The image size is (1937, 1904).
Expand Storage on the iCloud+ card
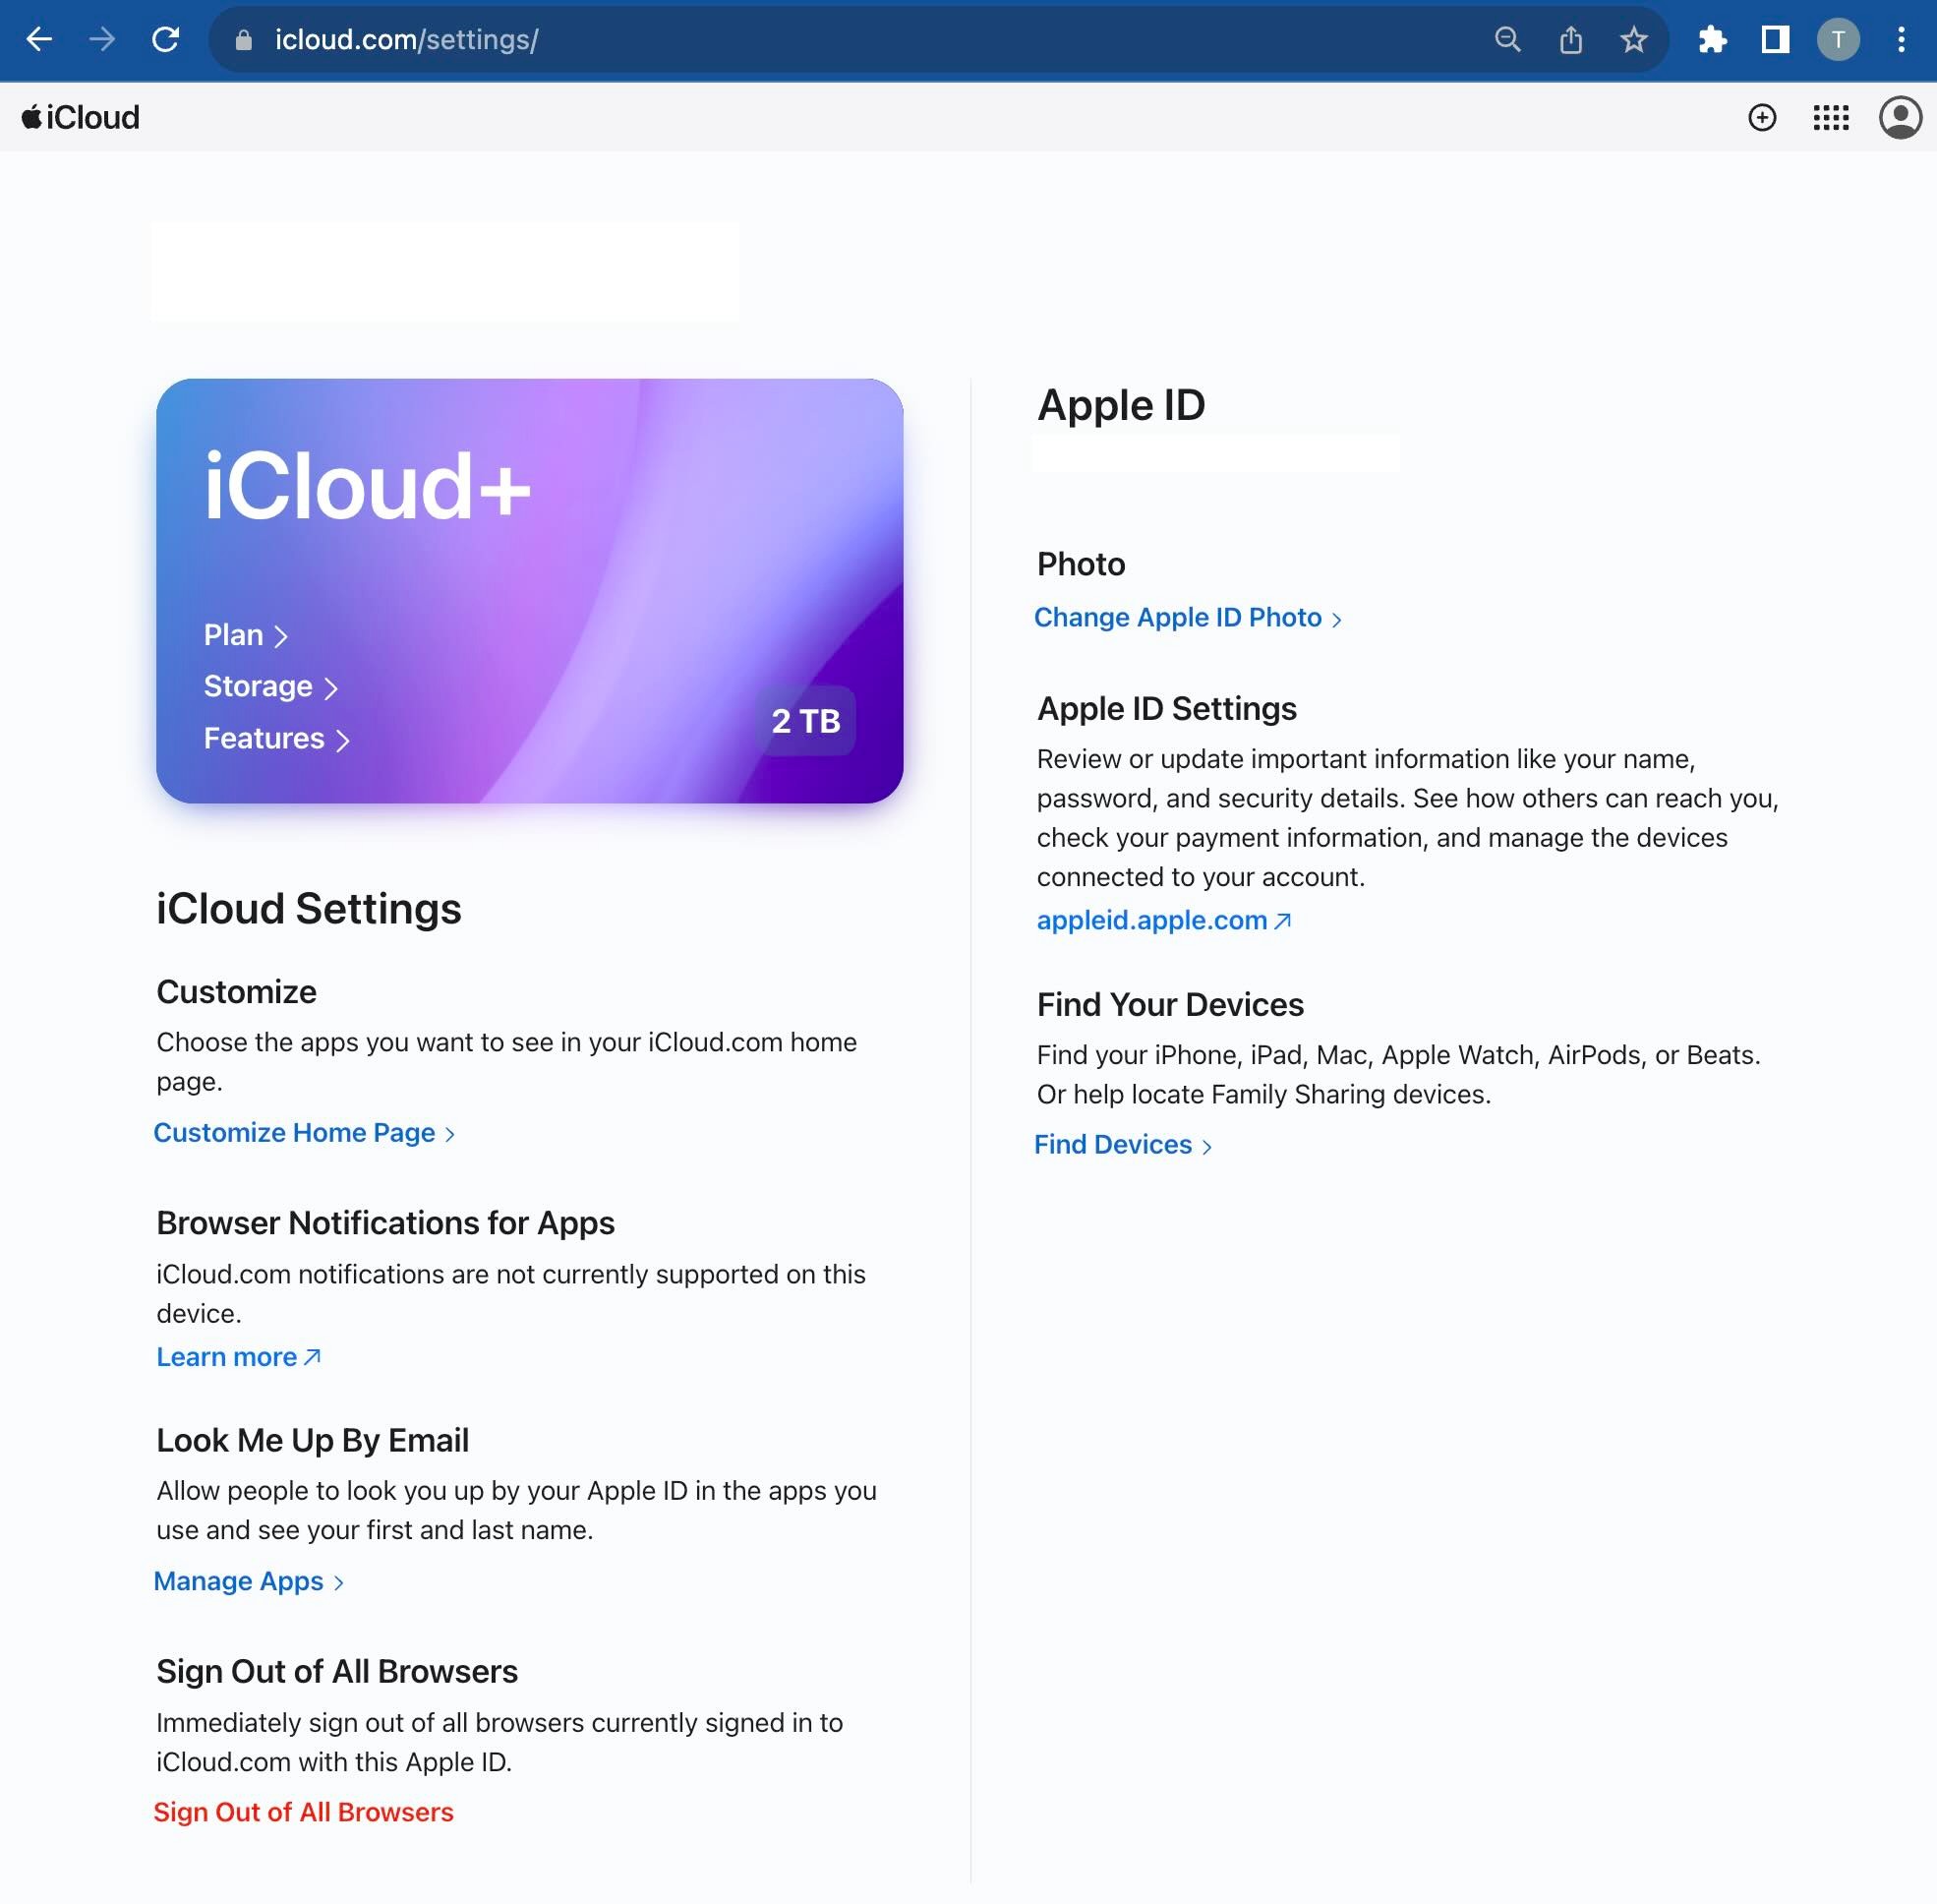pyautogui.click(x=270, y=687)
